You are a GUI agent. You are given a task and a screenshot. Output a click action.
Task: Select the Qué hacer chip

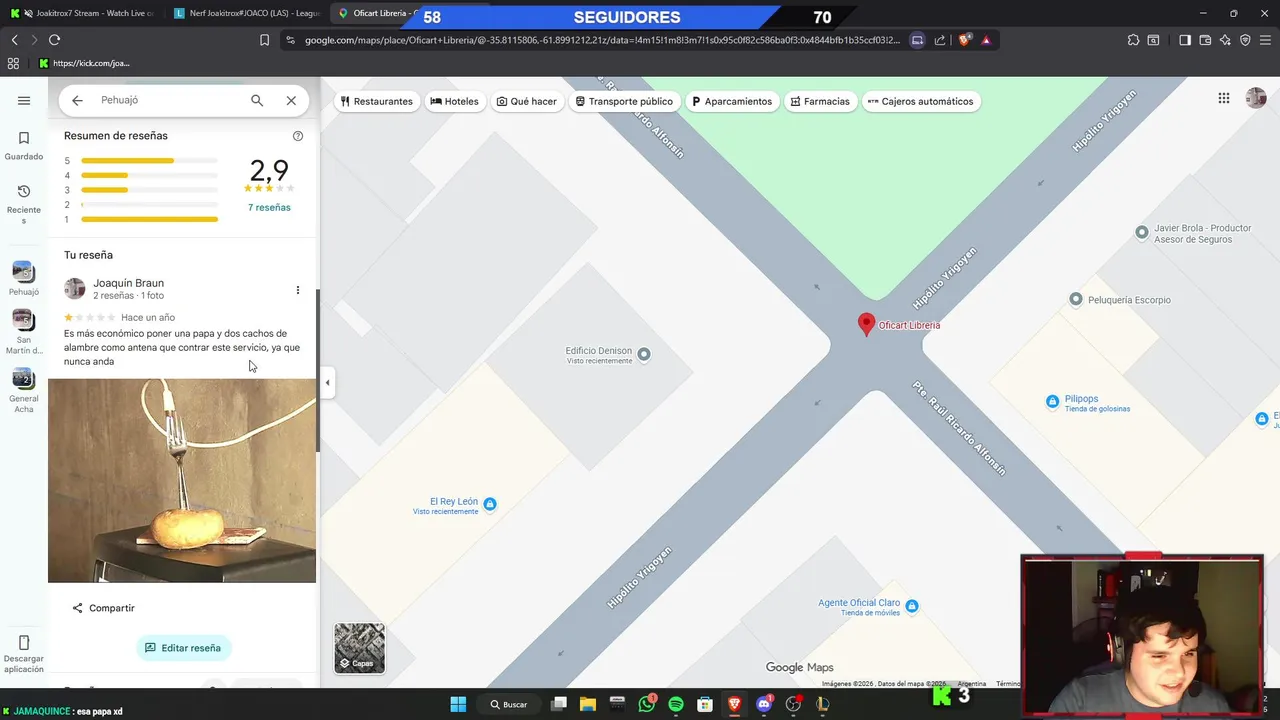(x=527, y=101)
